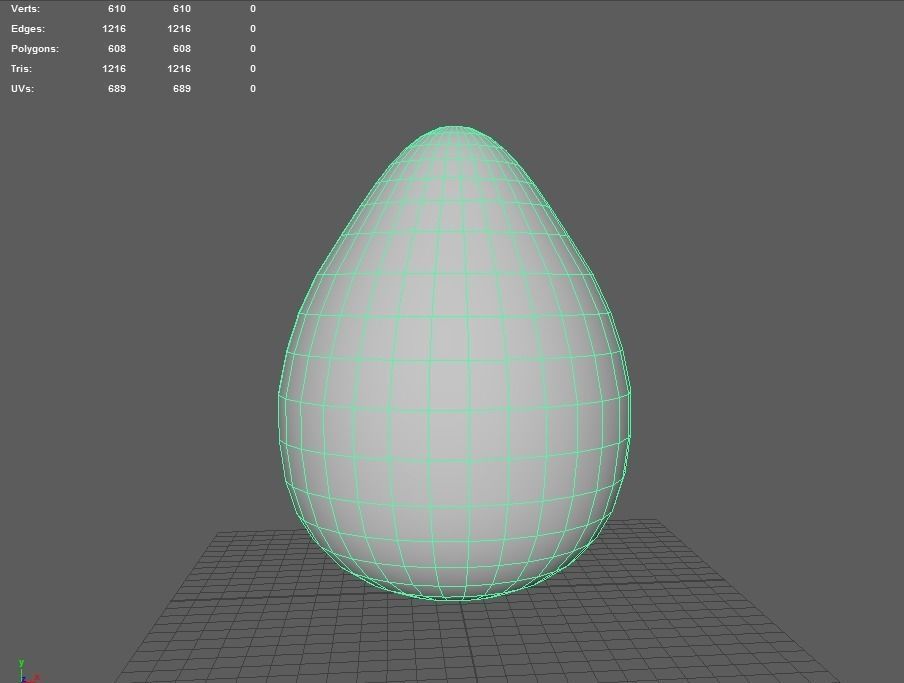
Task: Click the first Verts value 610
Action: pos(117,9)
